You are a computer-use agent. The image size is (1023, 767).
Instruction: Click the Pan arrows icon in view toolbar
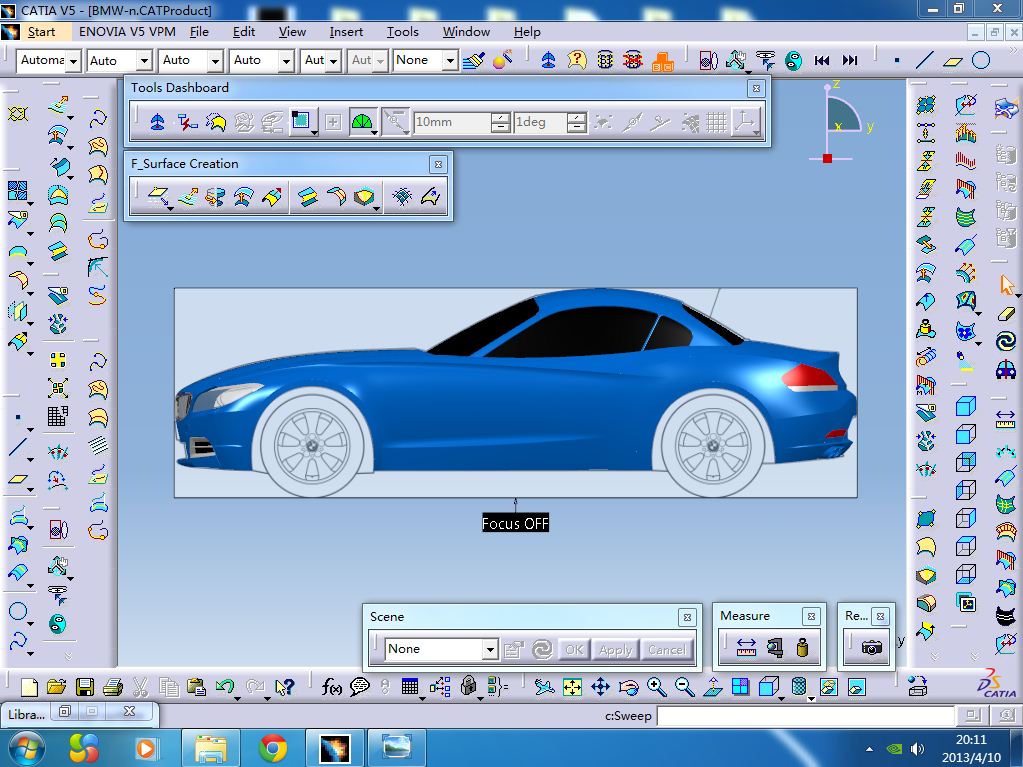600,687
